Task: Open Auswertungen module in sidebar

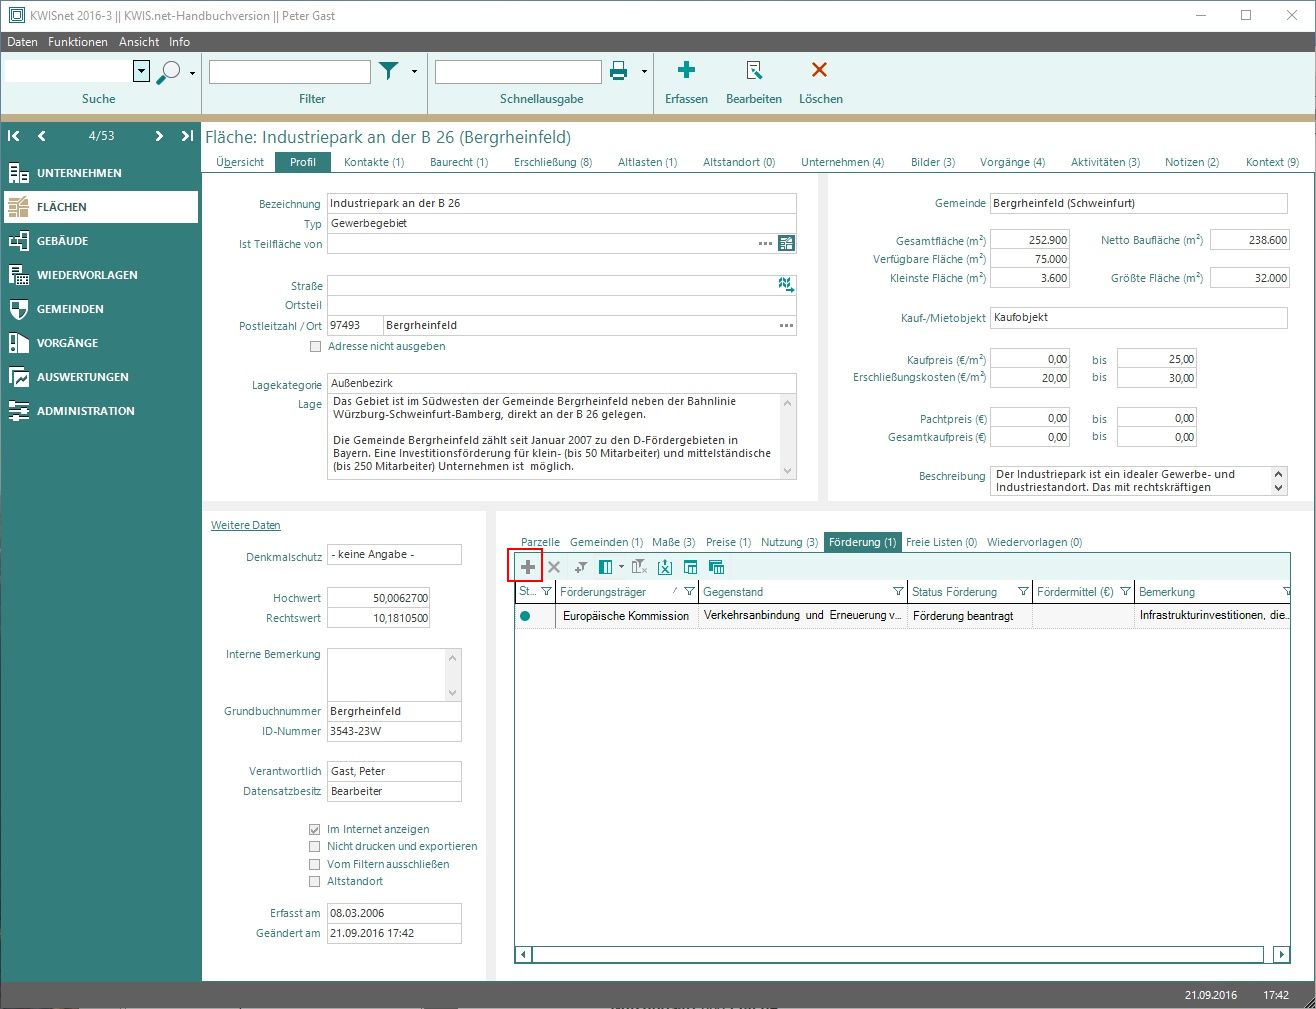Action: coord(100,377)
